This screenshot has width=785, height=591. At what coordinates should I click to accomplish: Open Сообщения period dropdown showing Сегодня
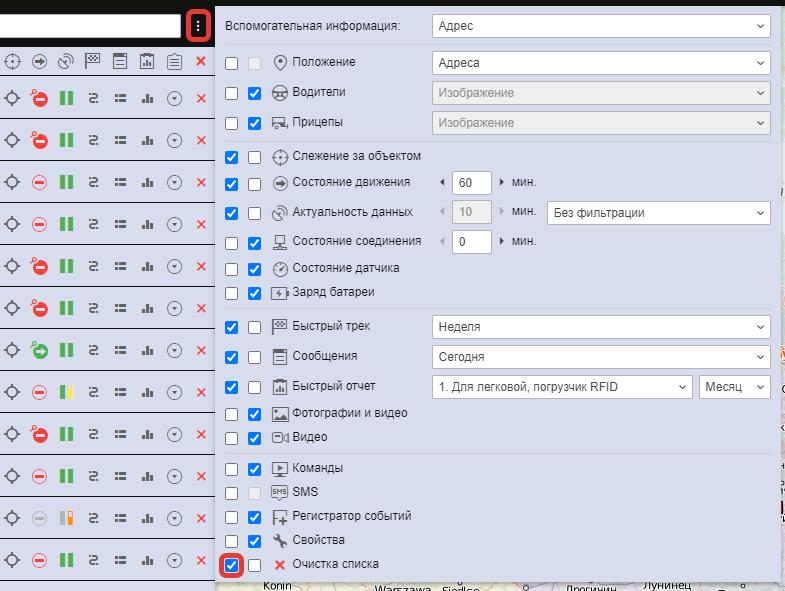[x=601, y=357]
